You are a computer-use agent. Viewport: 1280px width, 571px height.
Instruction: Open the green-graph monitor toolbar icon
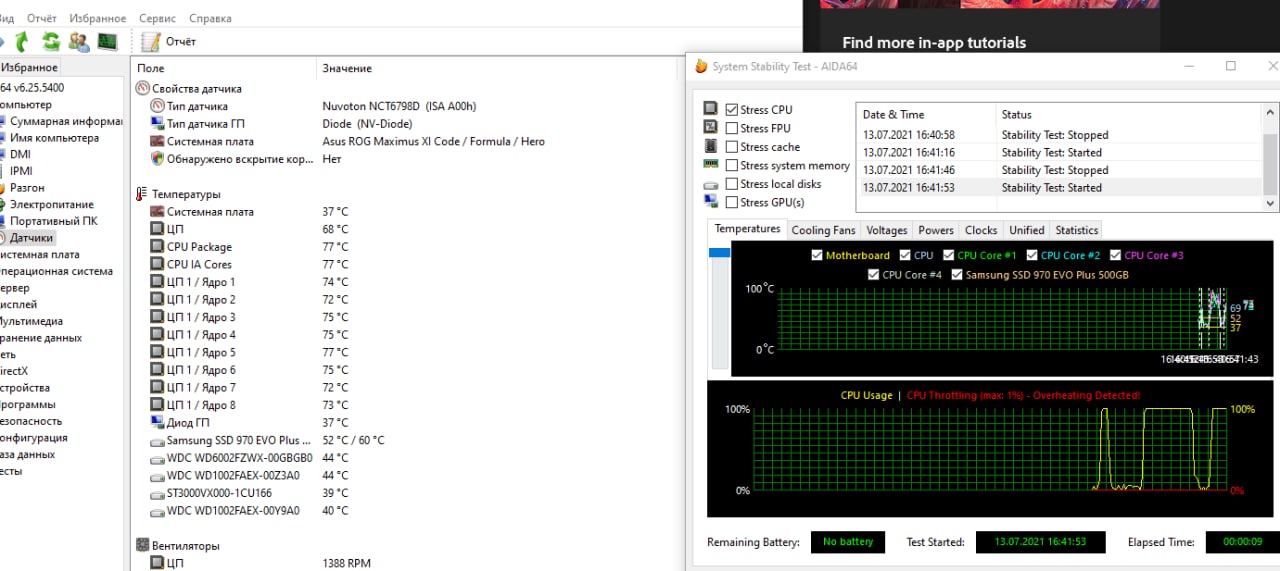(x=107, y=42)
